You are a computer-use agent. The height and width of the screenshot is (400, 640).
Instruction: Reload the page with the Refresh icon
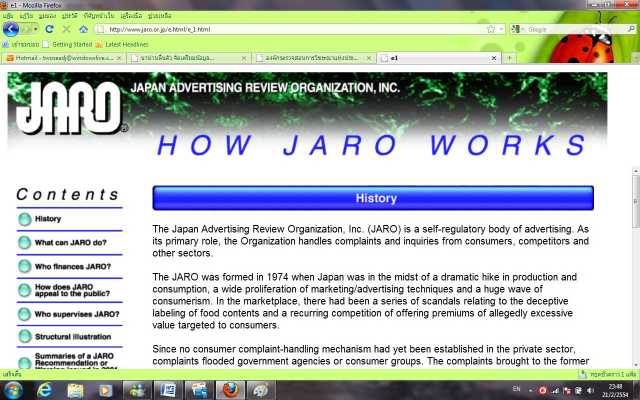(x=49, y=29)
